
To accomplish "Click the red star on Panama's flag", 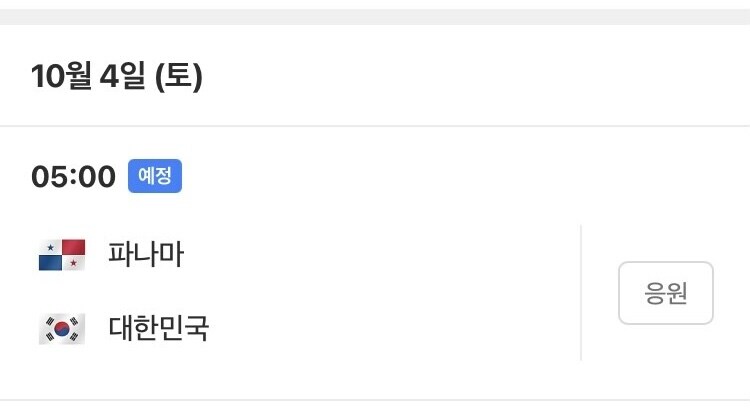I will pyautogui.click(x=73, y=264).
